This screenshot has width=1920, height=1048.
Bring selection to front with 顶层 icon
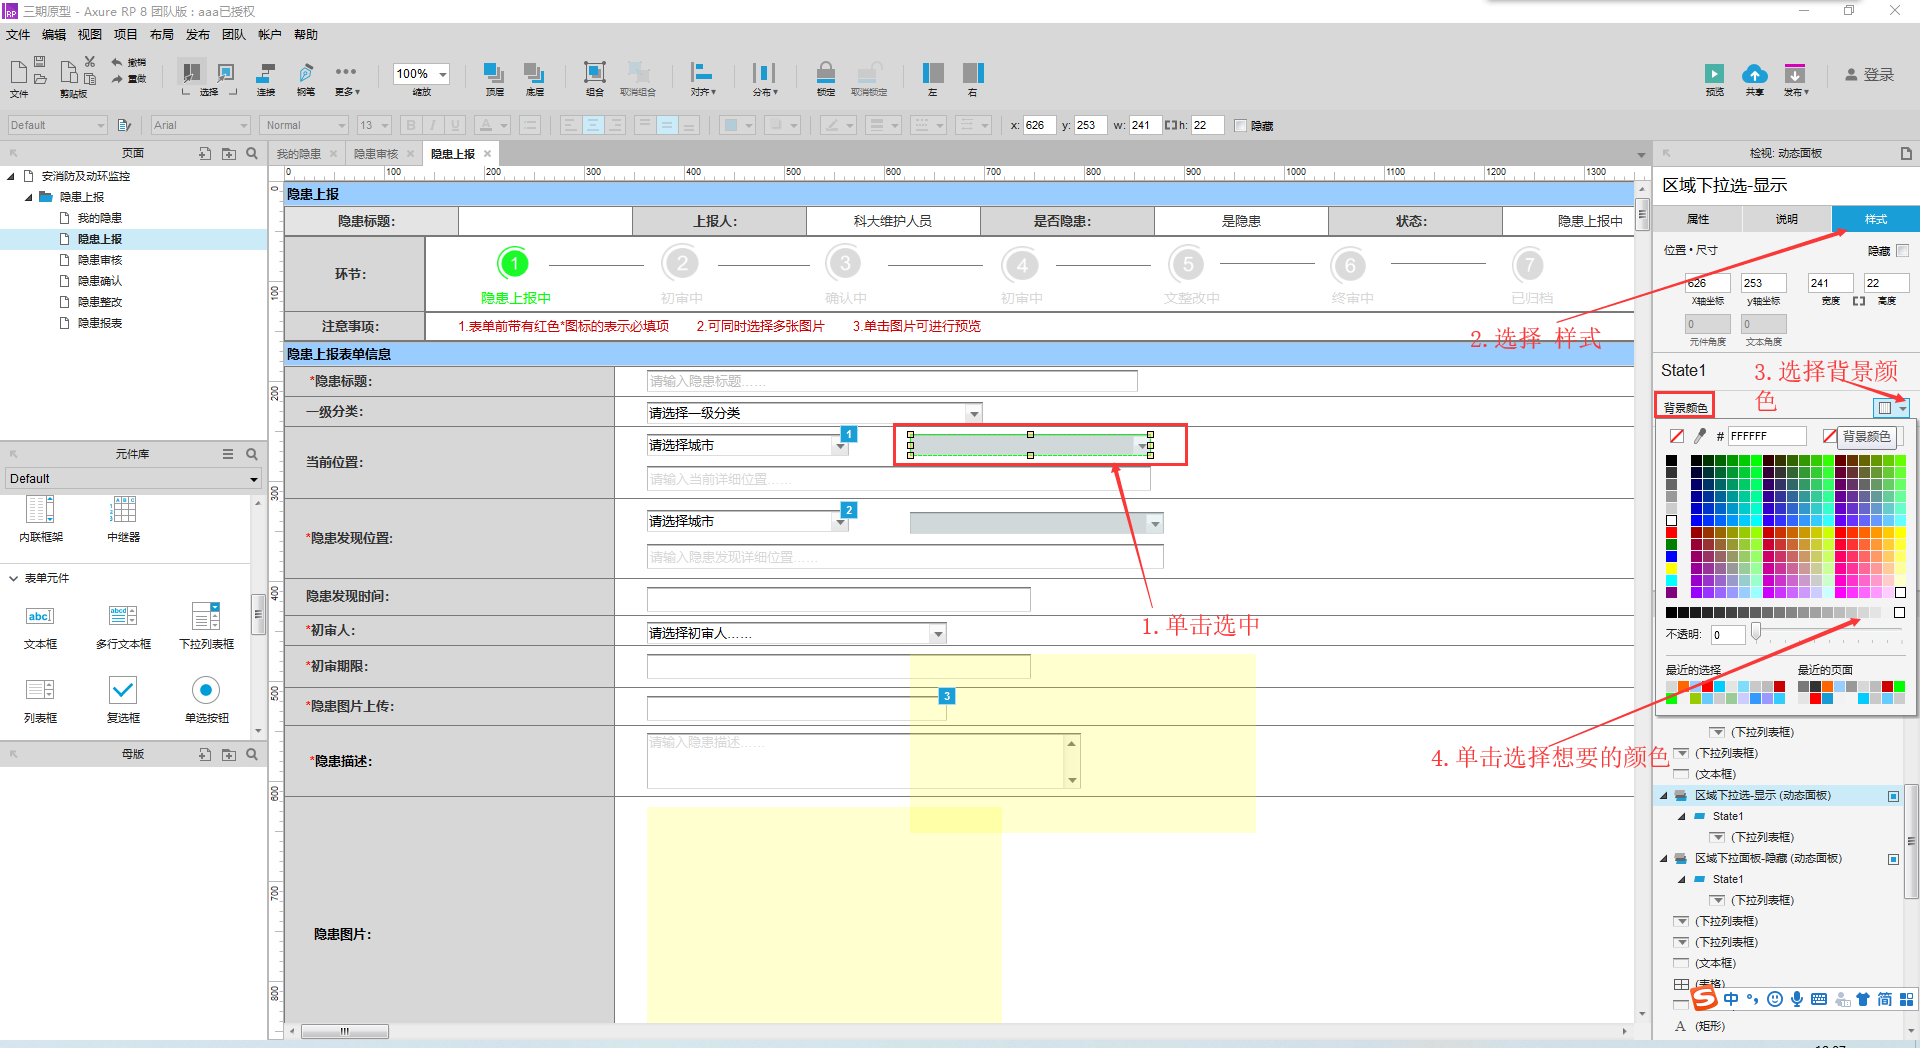(x=493, y=75)
